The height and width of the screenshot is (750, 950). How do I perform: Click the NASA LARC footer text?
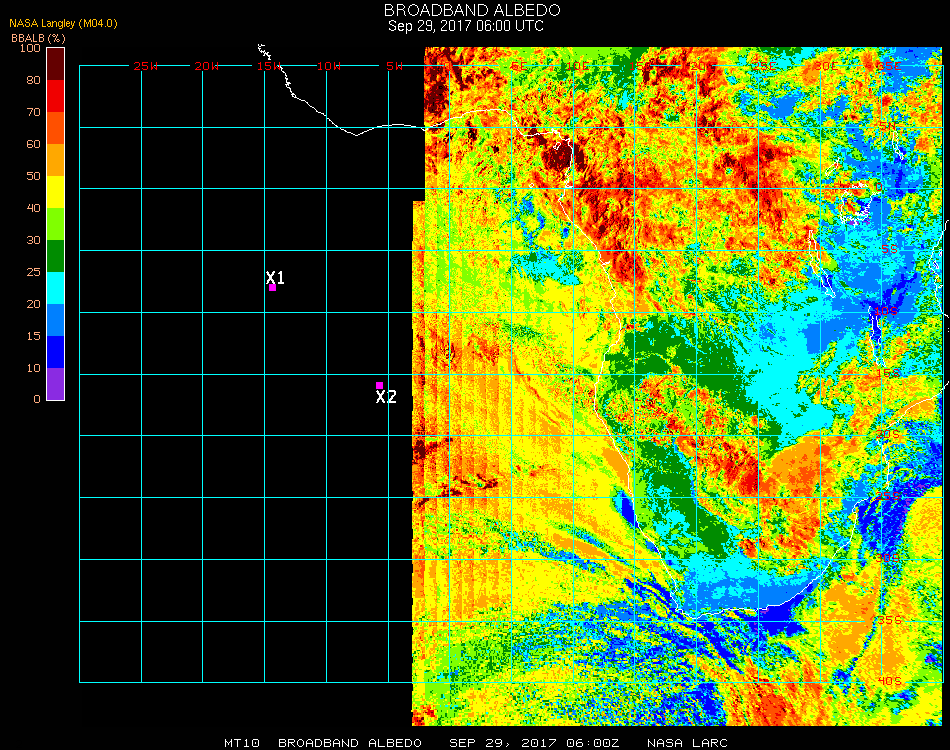(687, 743)
